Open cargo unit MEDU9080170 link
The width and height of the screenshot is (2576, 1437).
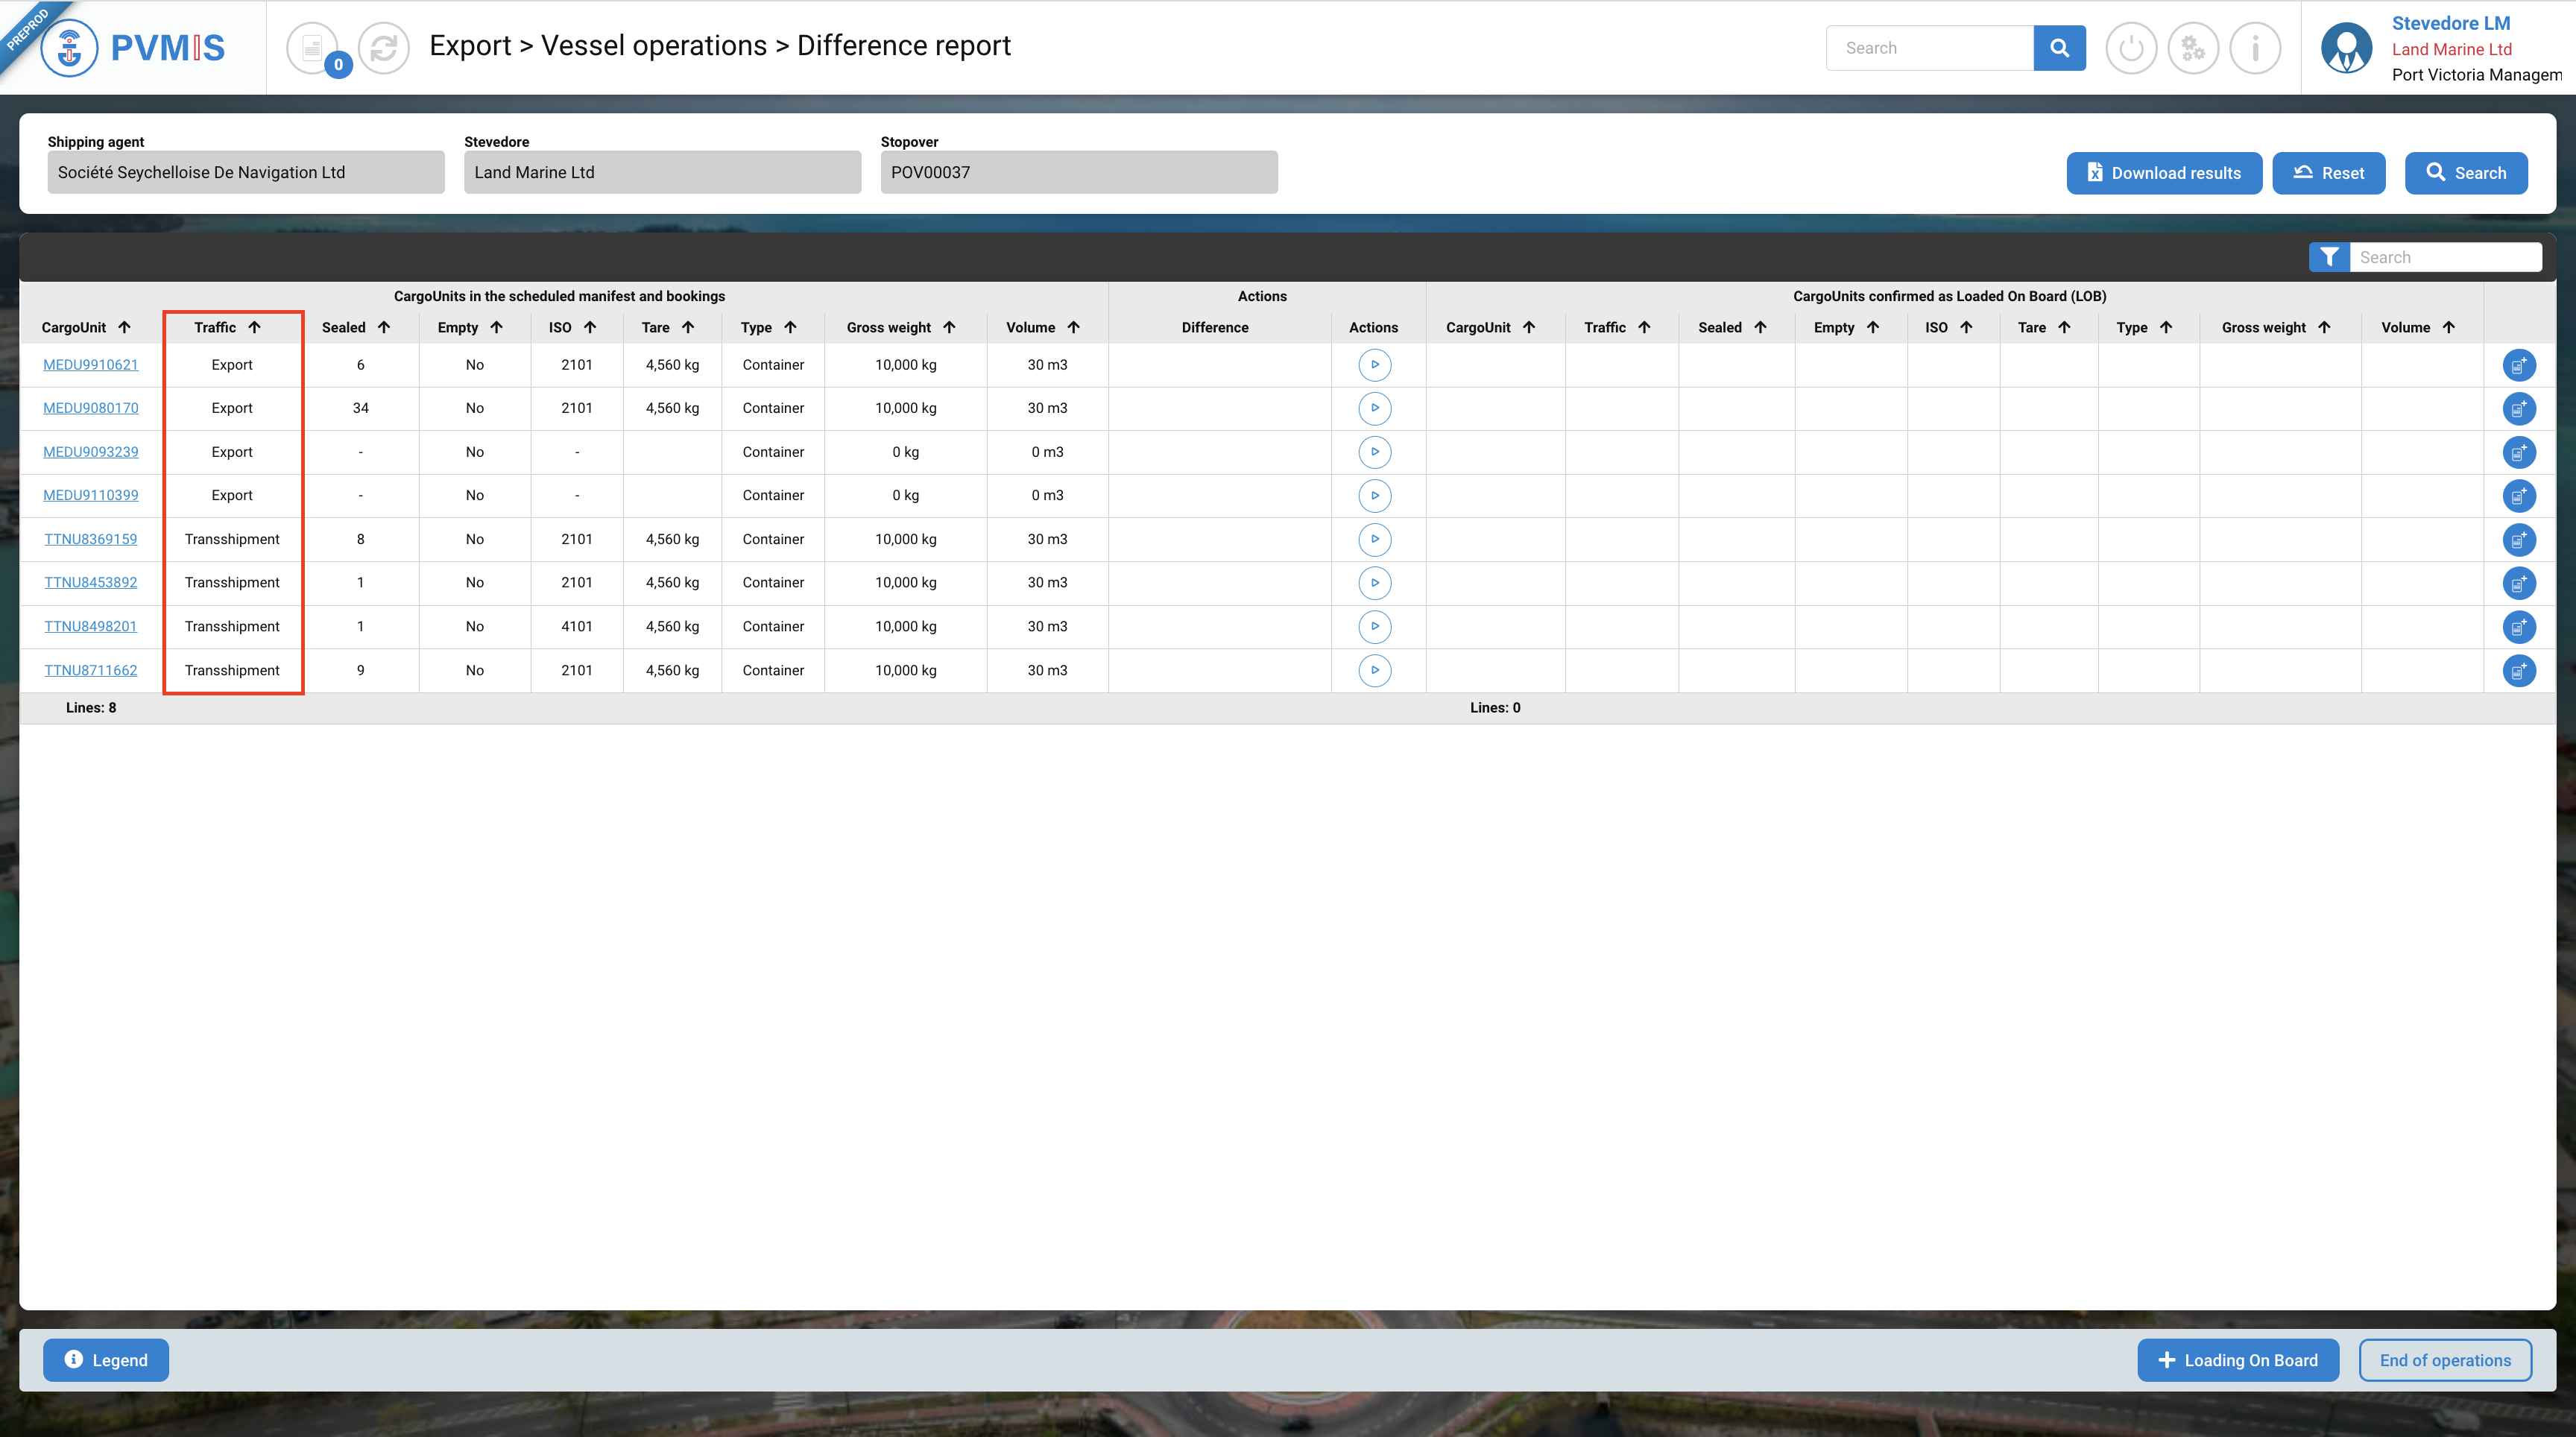click(x=90, y=408)
